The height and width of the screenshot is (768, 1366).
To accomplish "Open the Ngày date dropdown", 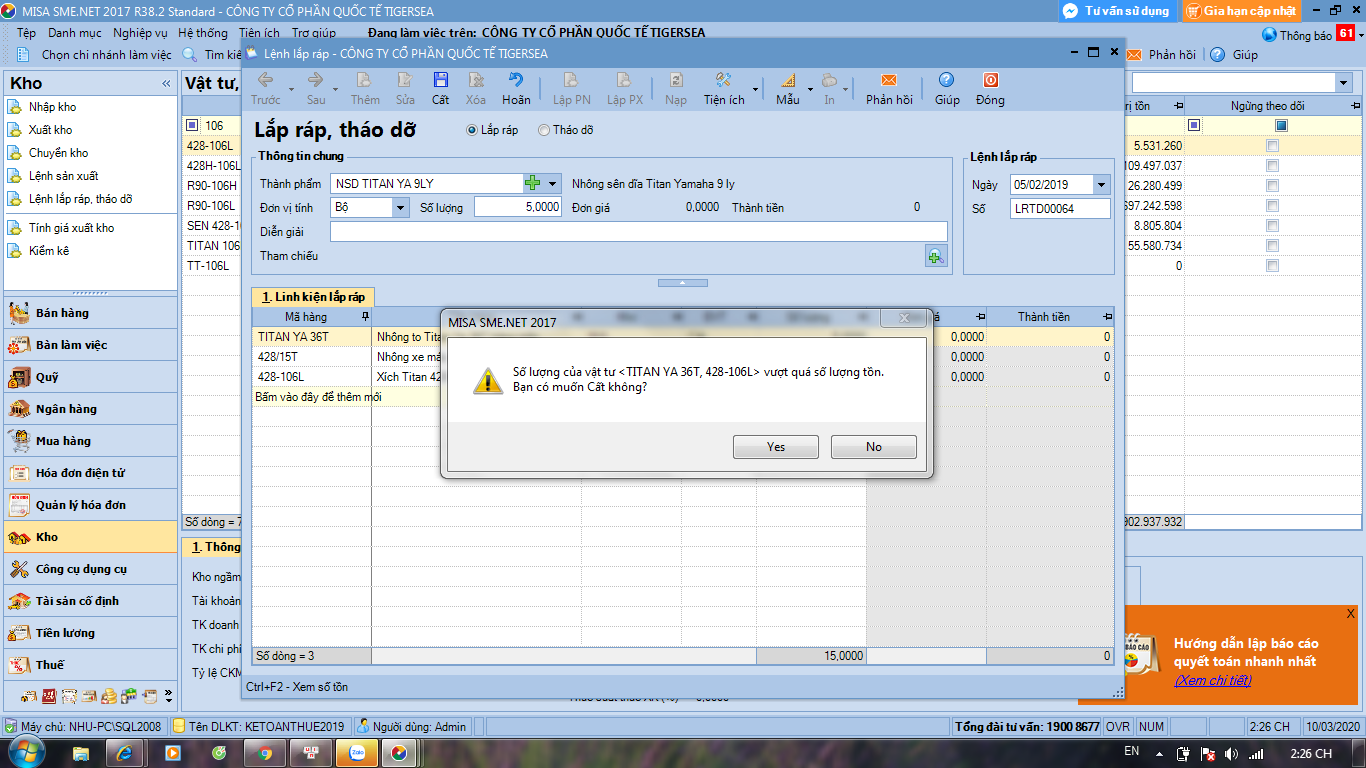I will click(x=1101, y=185).
